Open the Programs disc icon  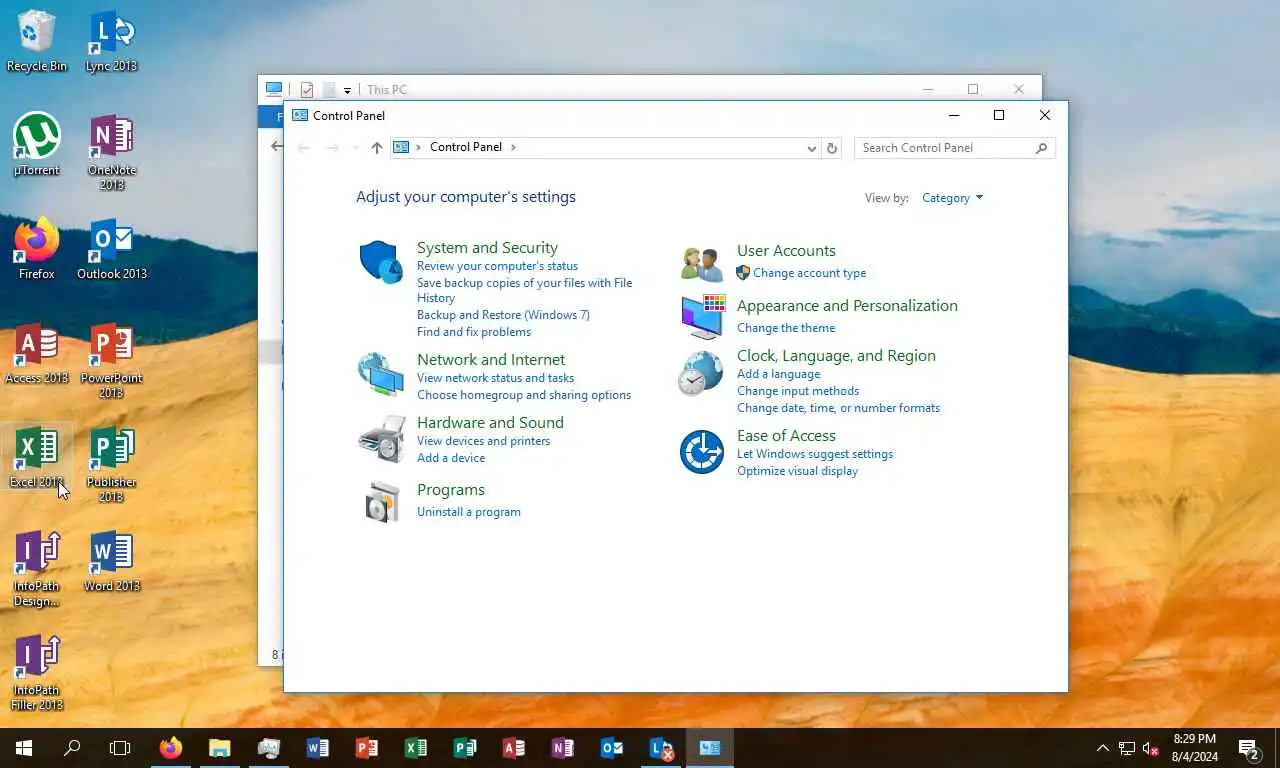tap(381, 502)
